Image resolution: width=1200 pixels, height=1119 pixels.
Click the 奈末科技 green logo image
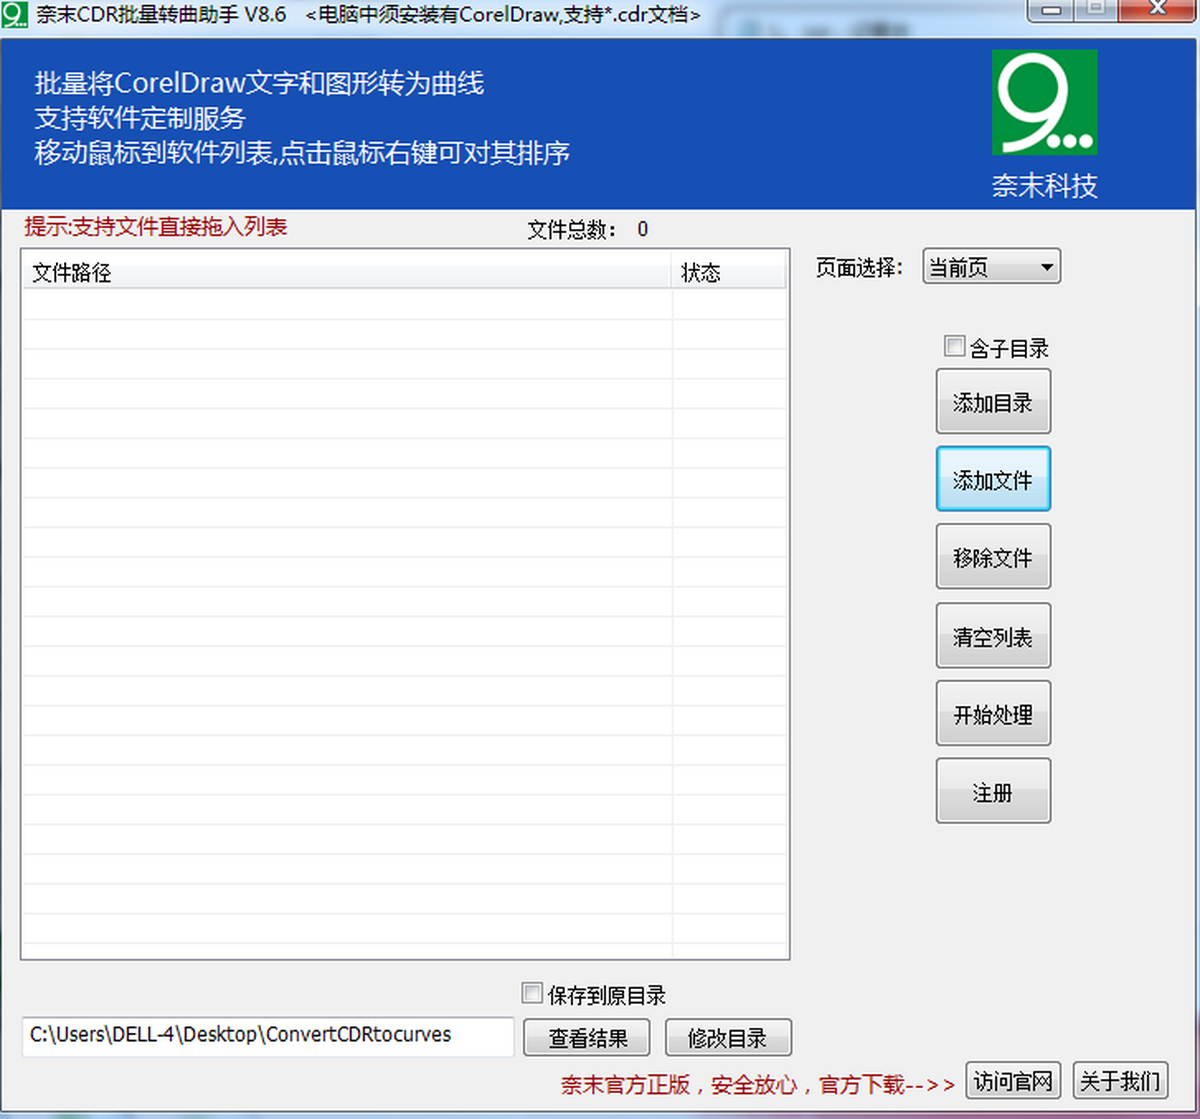(1044, 103)
